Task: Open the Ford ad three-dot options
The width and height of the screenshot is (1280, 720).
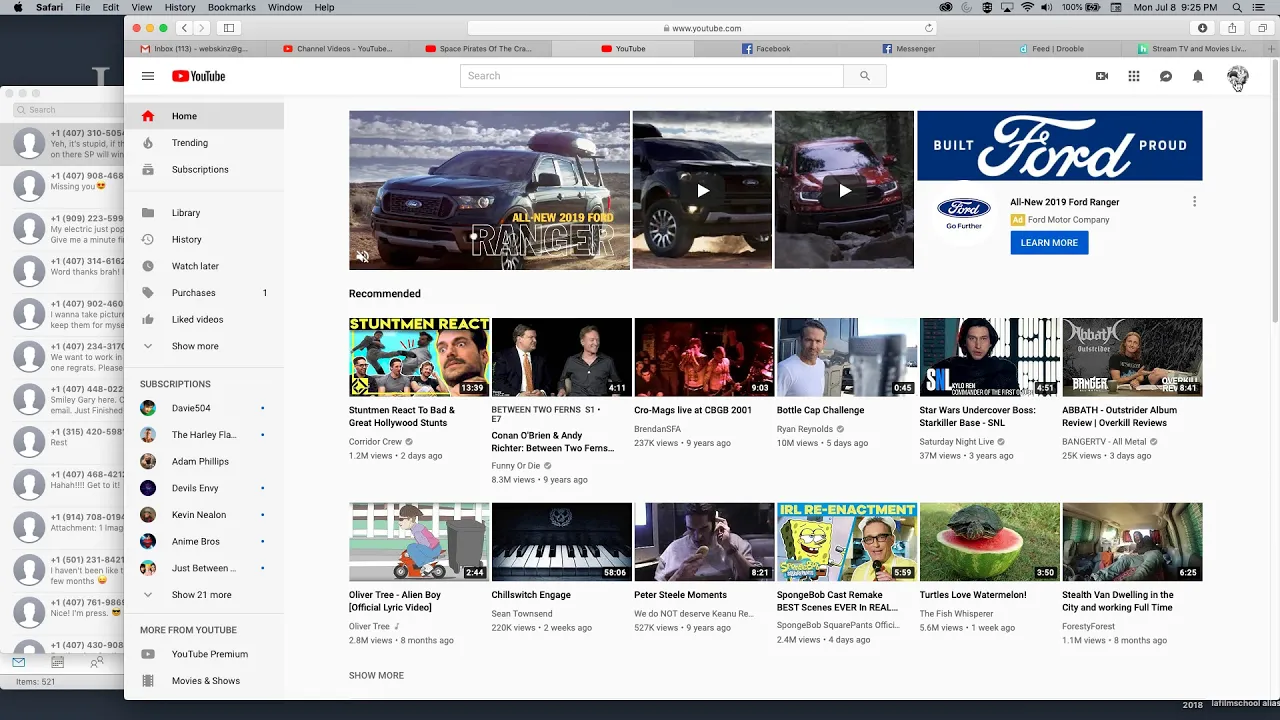Action: [x=1194, y=202]
